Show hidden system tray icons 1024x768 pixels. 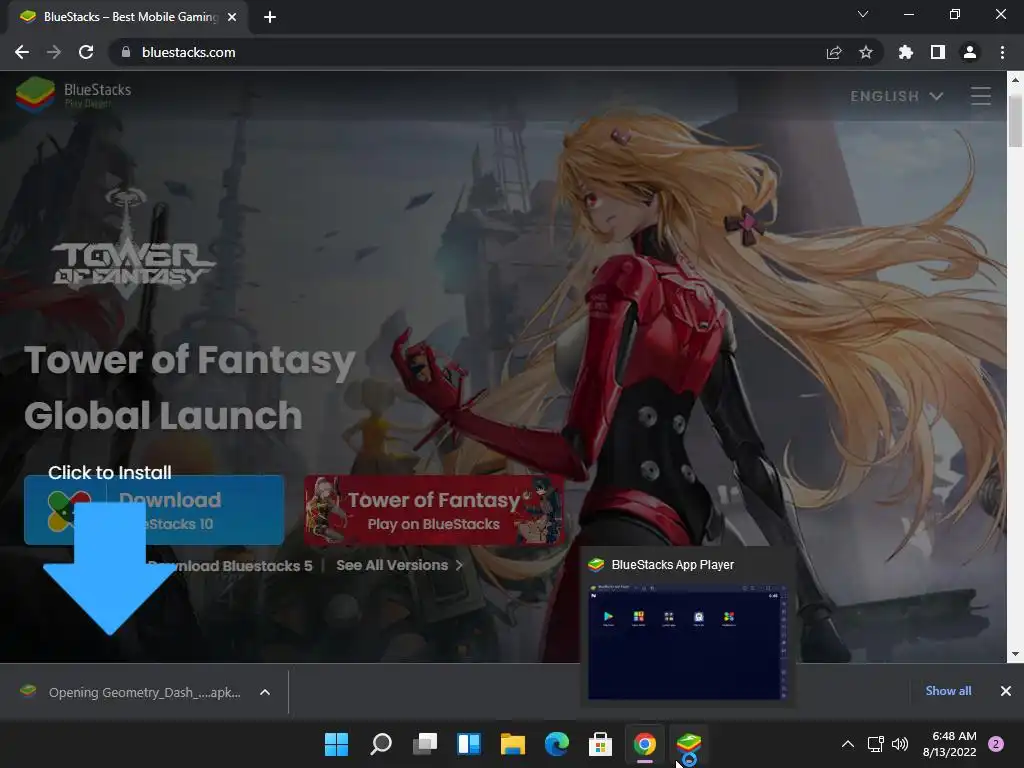(848, 744)
